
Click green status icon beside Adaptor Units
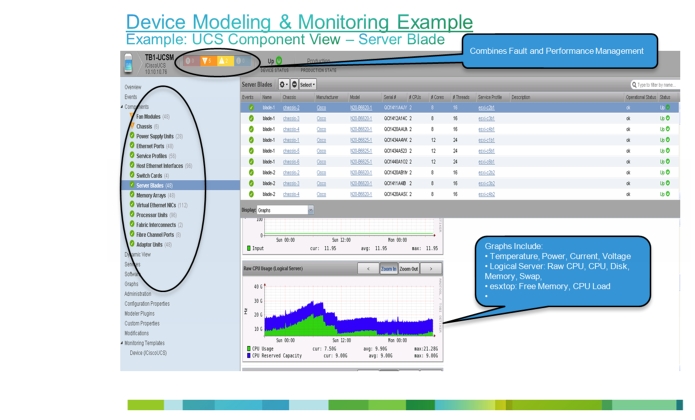coord(132,244)
